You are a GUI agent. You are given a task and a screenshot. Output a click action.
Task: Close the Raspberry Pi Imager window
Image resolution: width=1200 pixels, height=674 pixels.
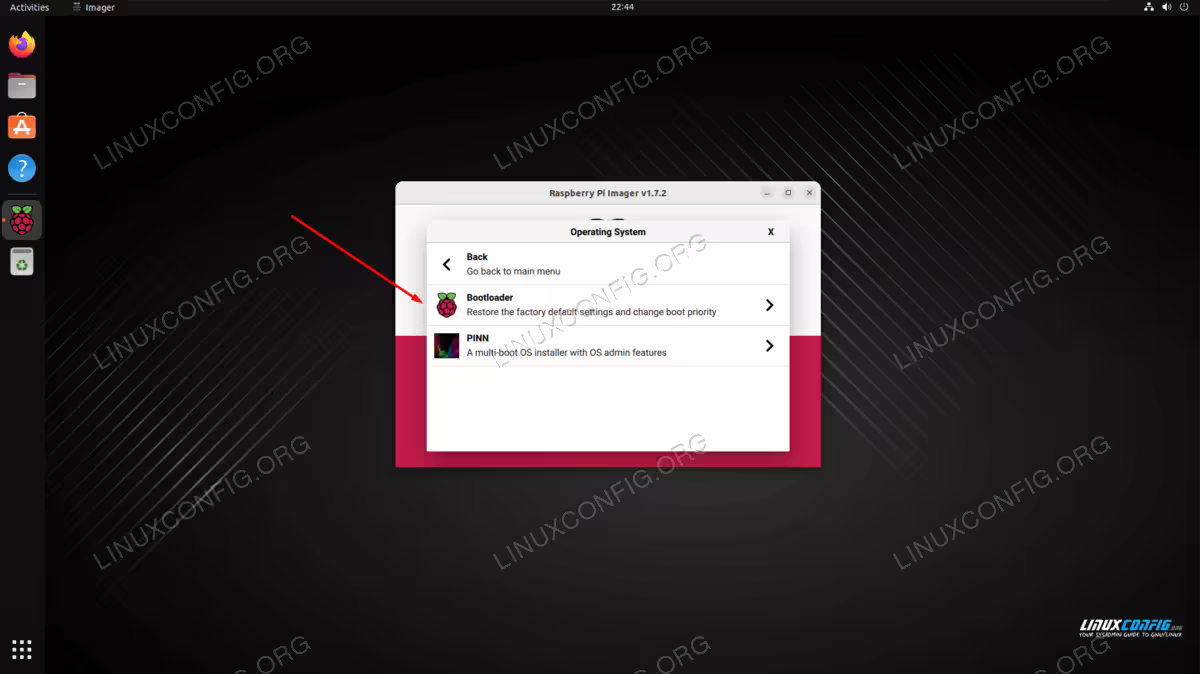click(x=810, y=193)
